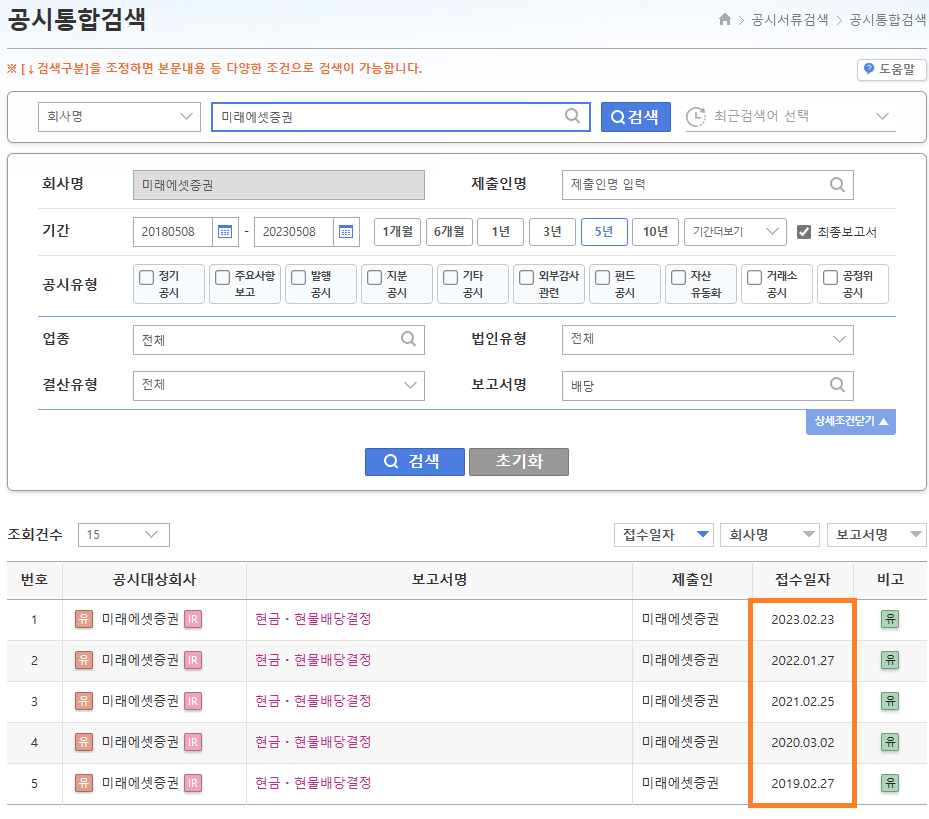Click the lower blue 검색 button

415,462
